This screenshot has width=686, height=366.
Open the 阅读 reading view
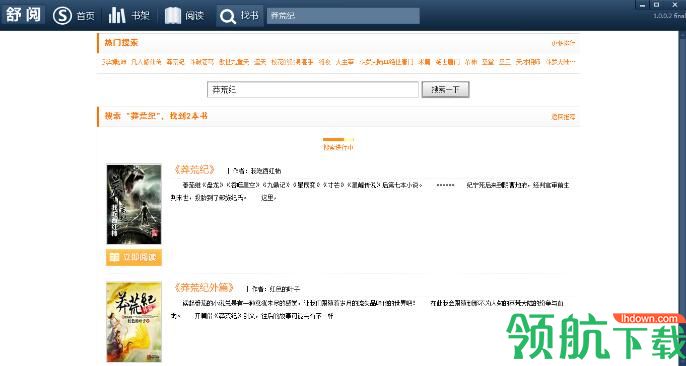pyautogui.click(x=184, y=16)
